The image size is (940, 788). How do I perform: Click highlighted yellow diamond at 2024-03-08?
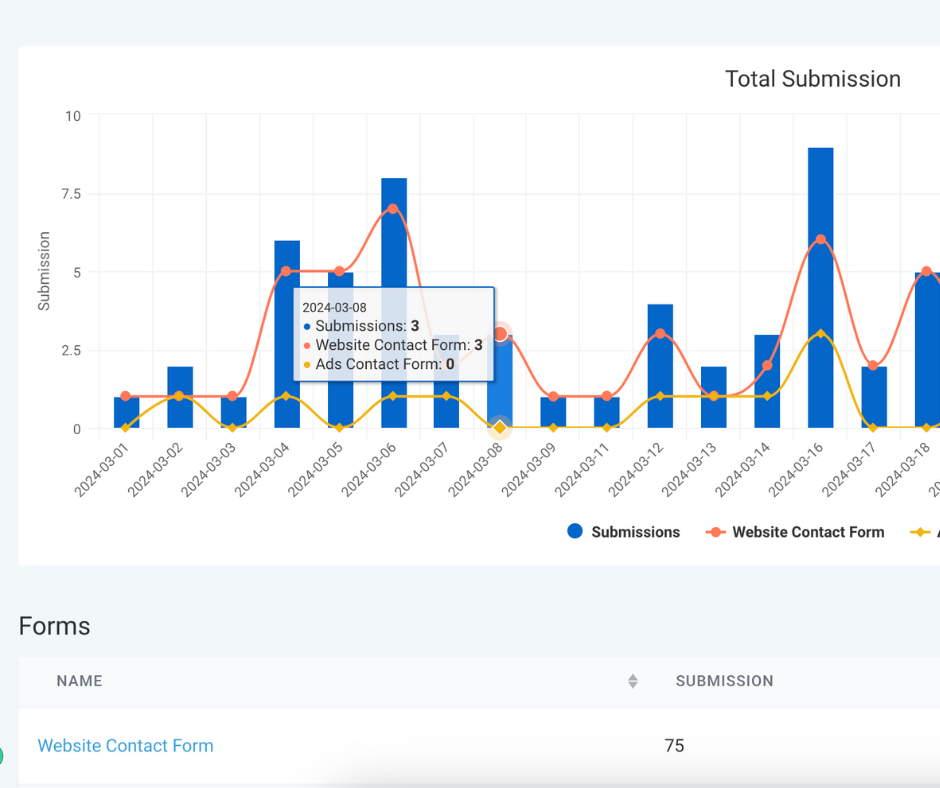pyautogui.click(x=500, y=428)
